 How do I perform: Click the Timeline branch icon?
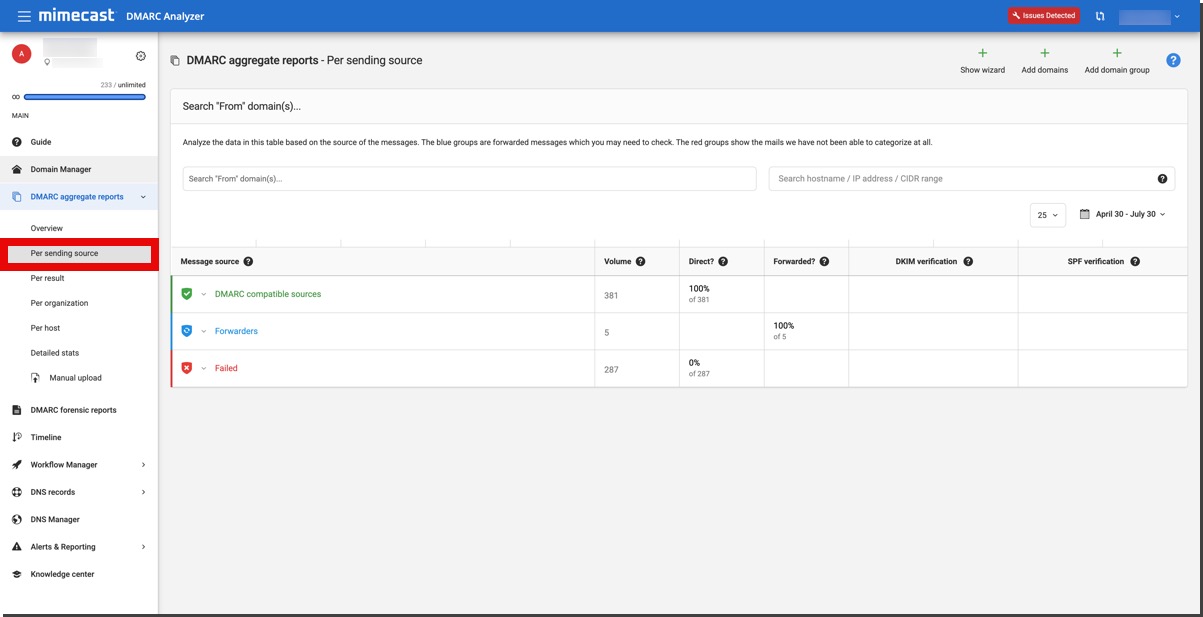coord(17,437)
